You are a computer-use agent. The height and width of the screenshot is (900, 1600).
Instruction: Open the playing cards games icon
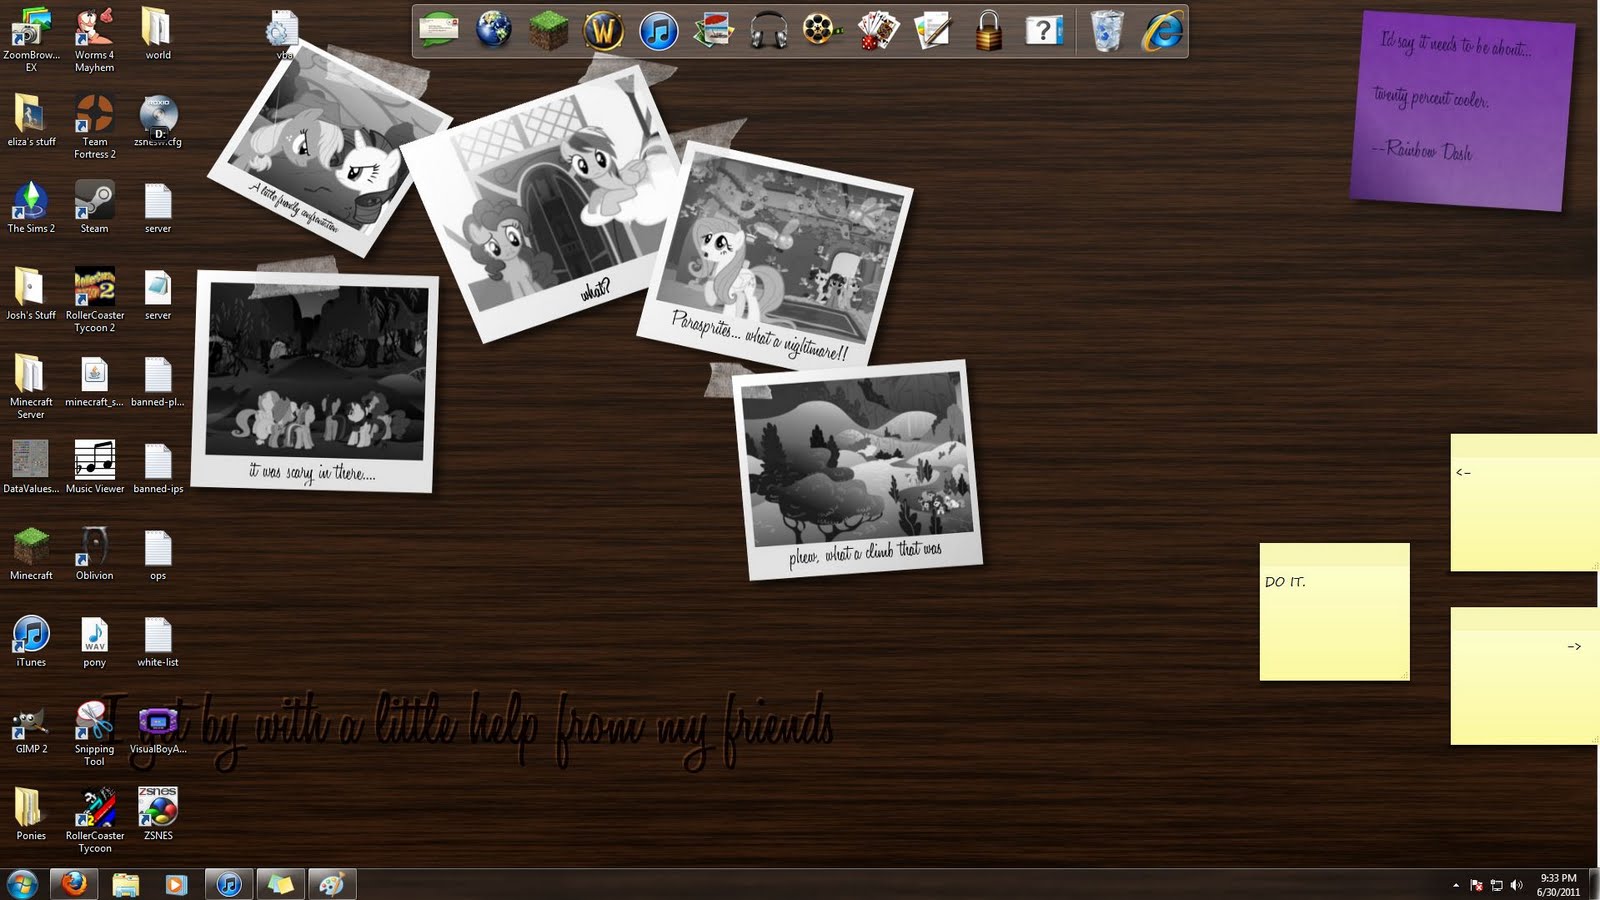pyautogui.click(x=878, y=31)
